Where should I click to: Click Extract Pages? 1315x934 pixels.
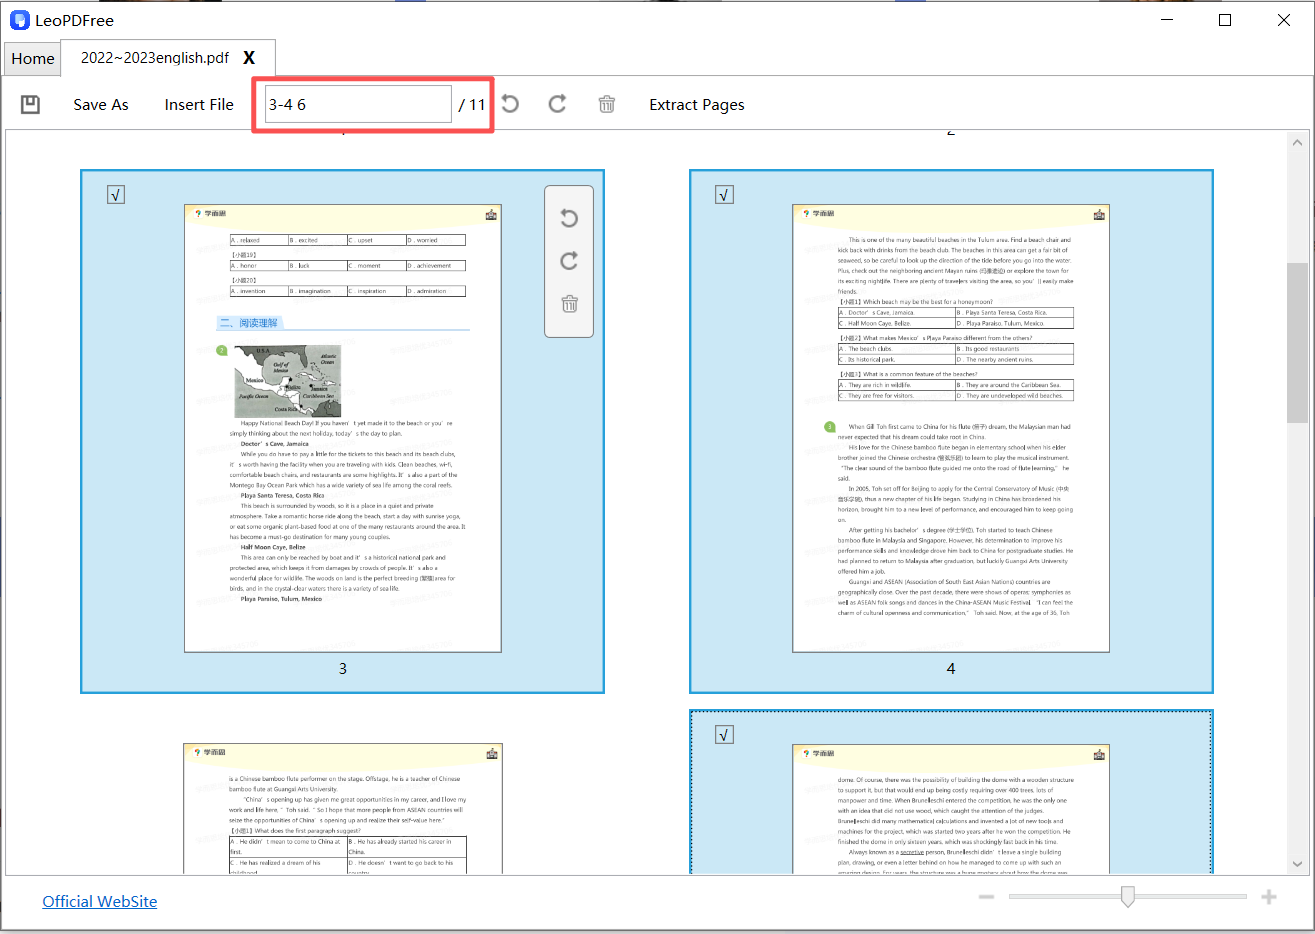696,104
